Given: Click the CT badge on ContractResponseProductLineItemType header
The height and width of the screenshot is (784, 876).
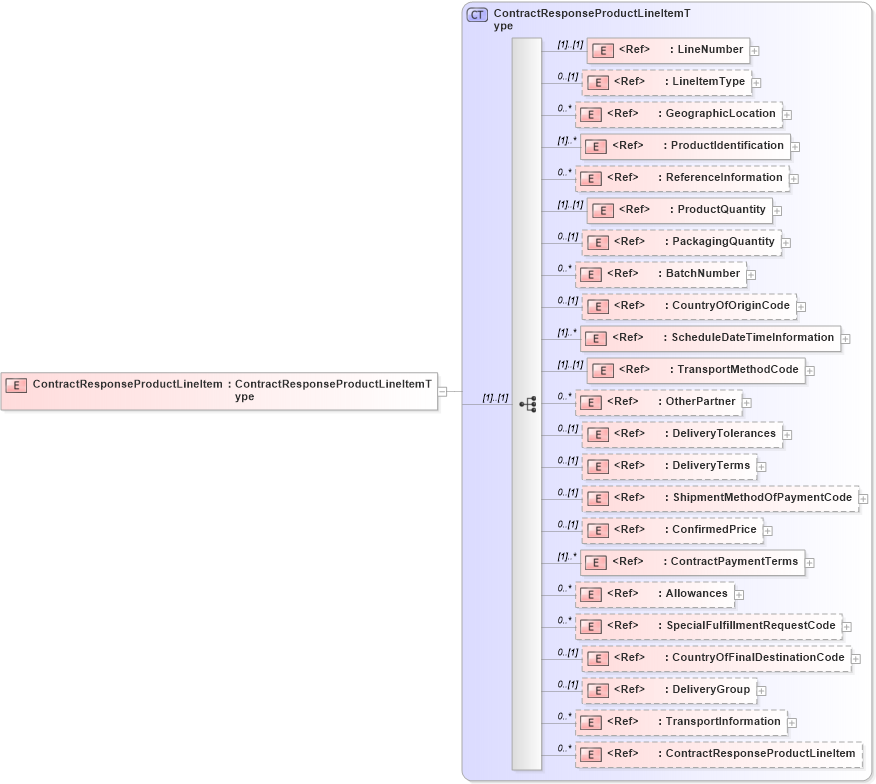Looking at the screenshot, I should (x=475, y=14).
